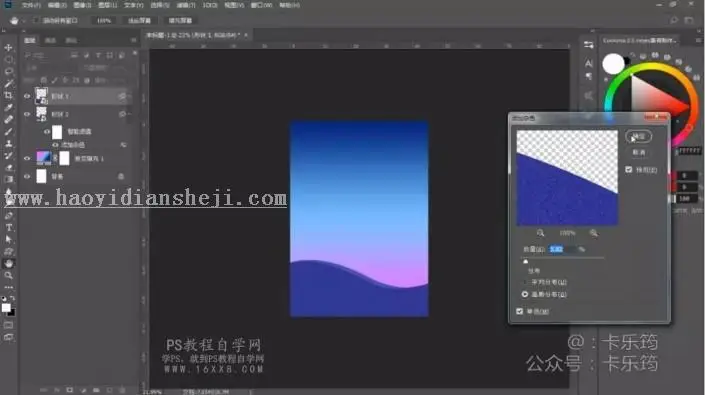Toggle the Preview checkbox in dialog
Screen dimensions: 705x395
click(x=629, y=169)
